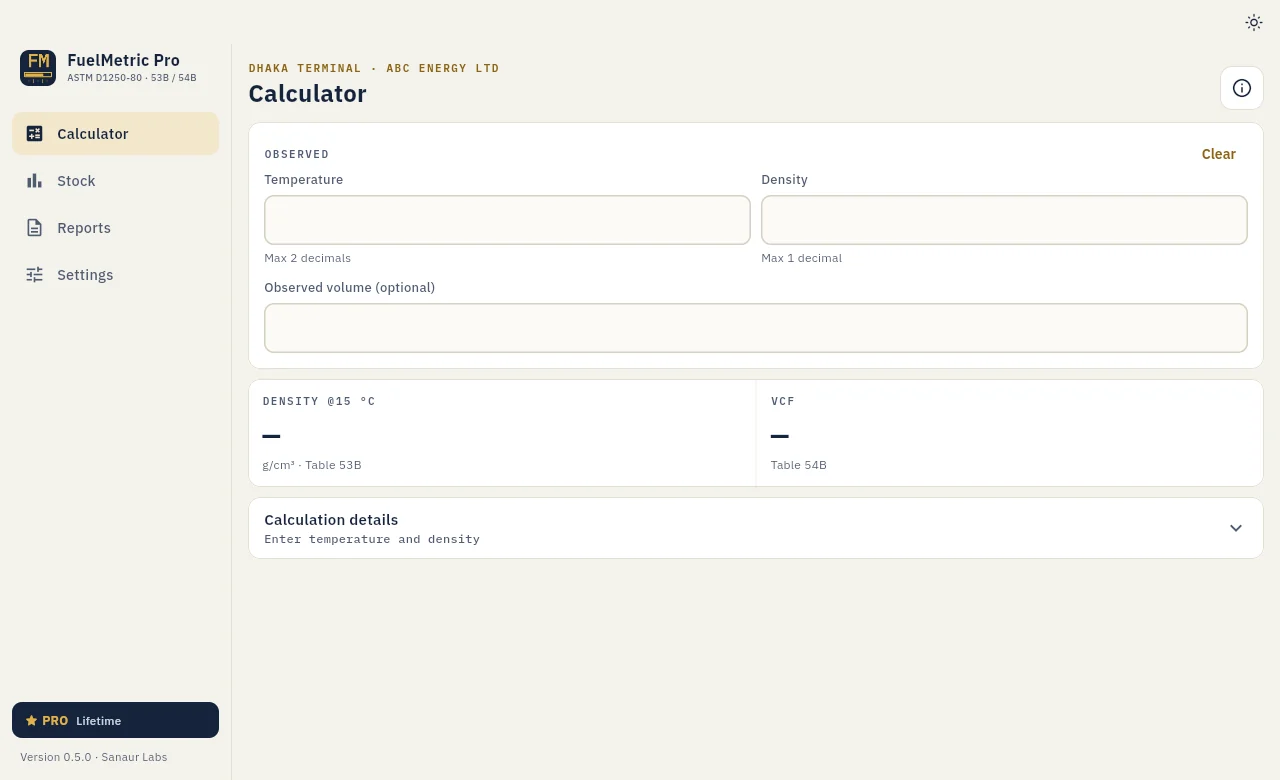1280x780 pixels.
Task: Click the Observed volume input field
Action: pos(756,328)
